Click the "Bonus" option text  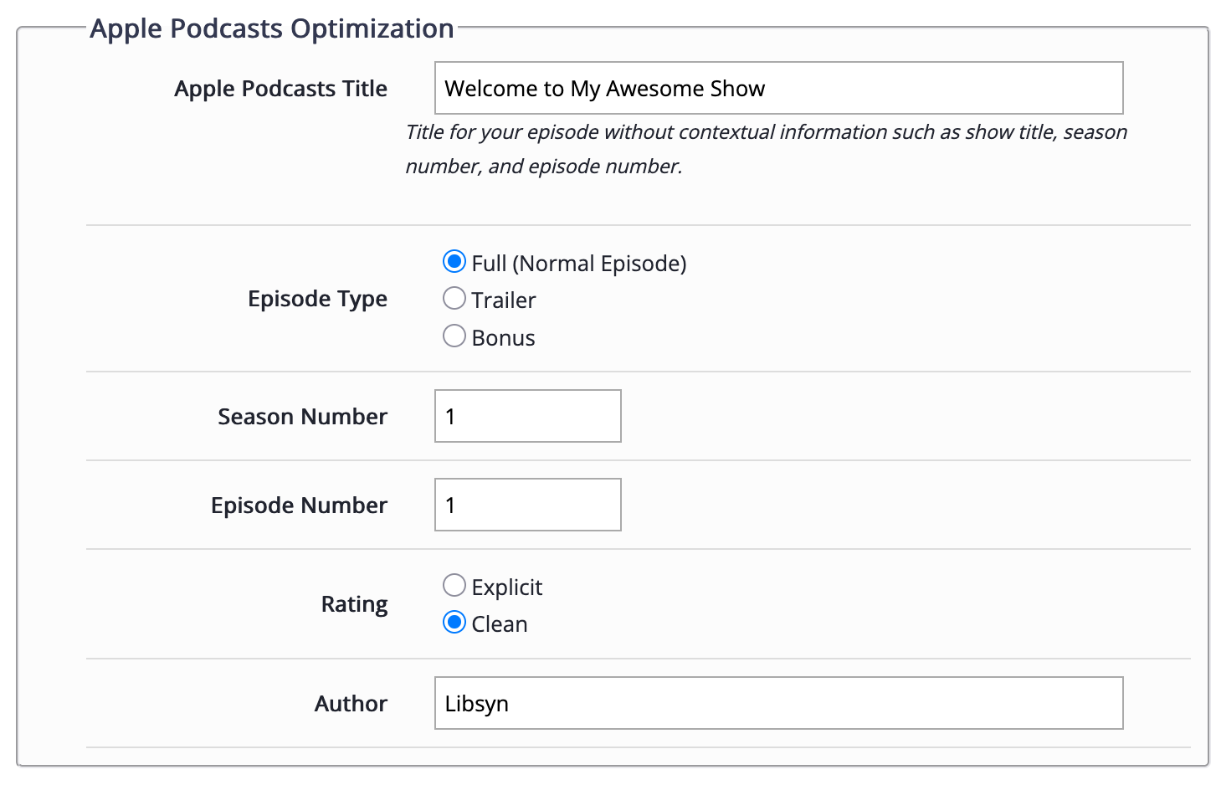pos(503,338)
